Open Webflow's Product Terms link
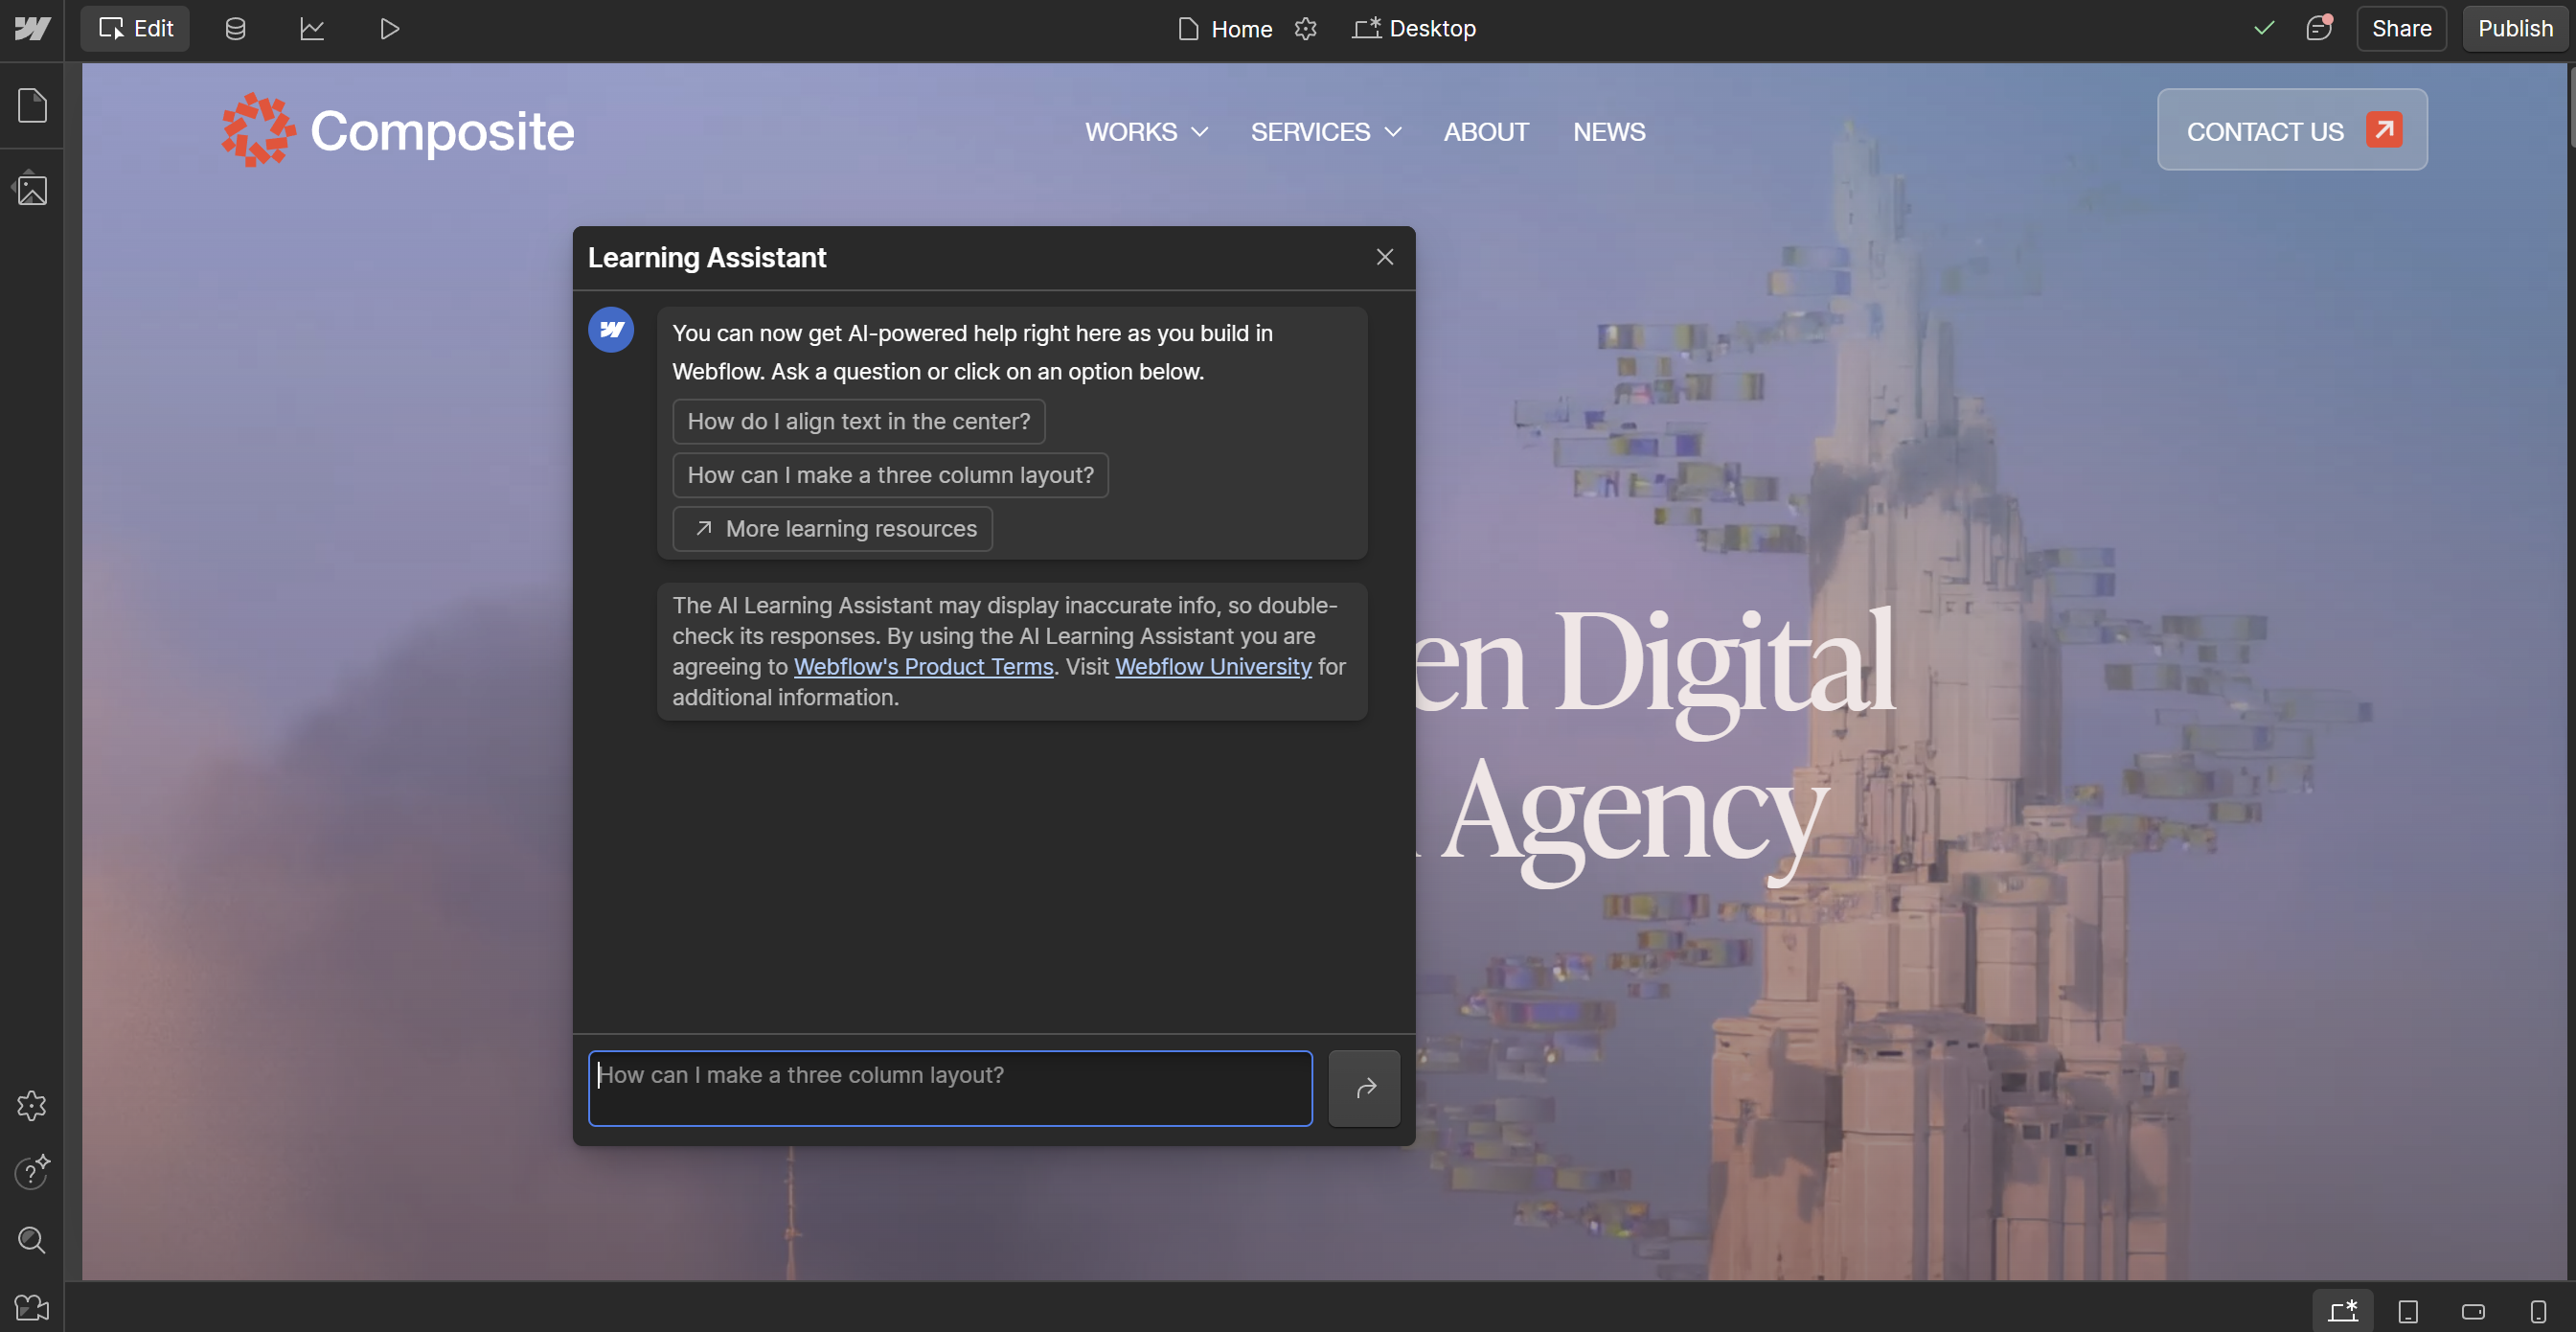Image resolution: width=2576 pixels, height=1332 pixels. click(923, 666)
